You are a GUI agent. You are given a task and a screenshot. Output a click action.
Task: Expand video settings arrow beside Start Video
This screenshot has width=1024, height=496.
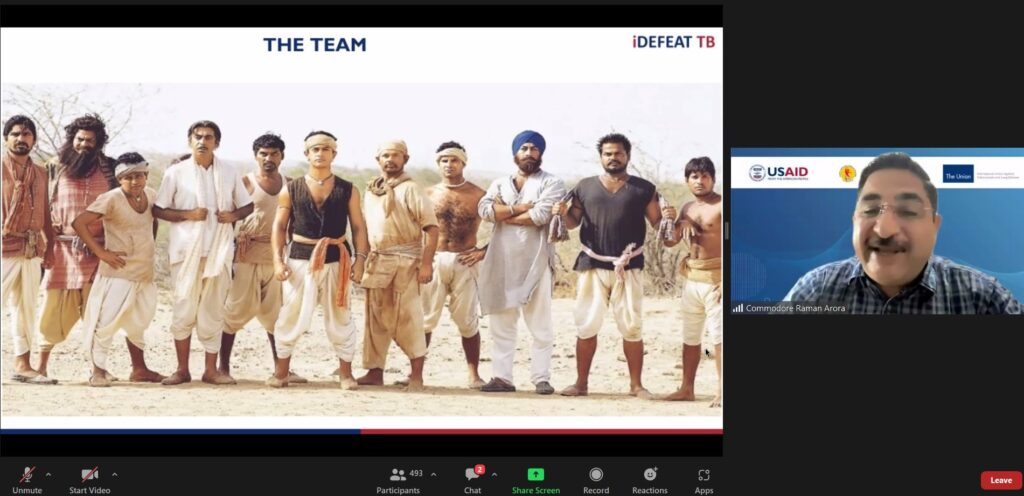(x=114, y=473)
